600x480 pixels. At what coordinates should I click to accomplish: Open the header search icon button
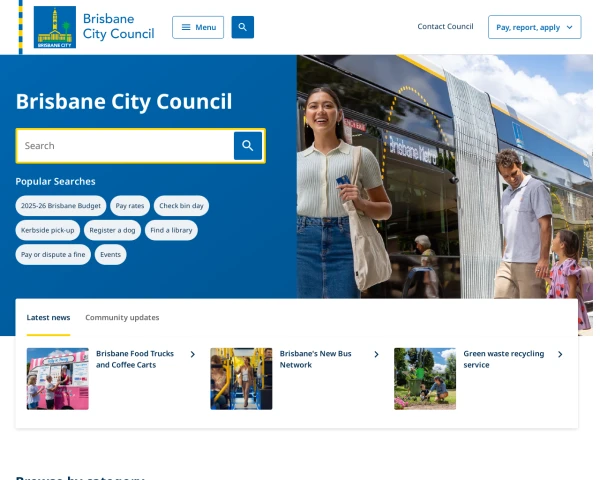243,27
